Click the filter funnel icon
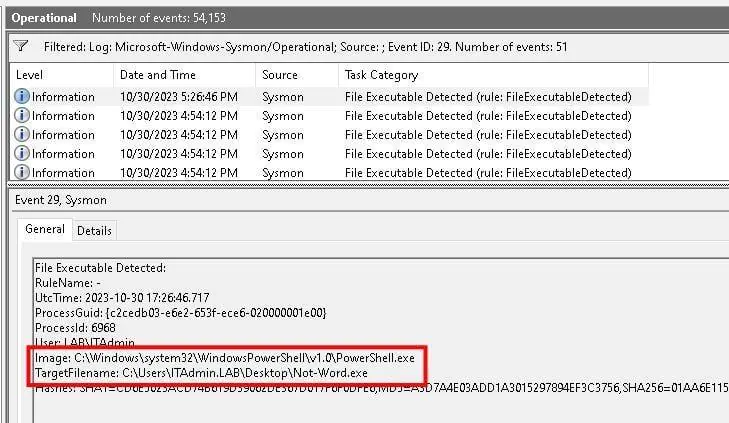 21,46
